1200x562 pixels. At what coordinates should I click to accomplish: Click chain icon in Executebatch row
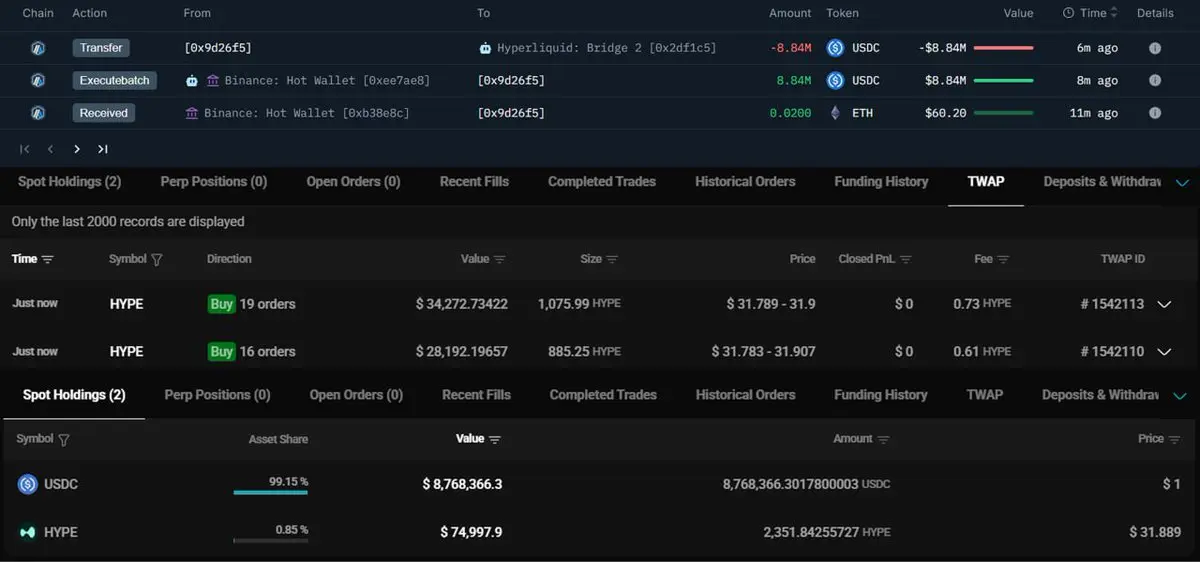pyautogui.click(x=38, y=80)
